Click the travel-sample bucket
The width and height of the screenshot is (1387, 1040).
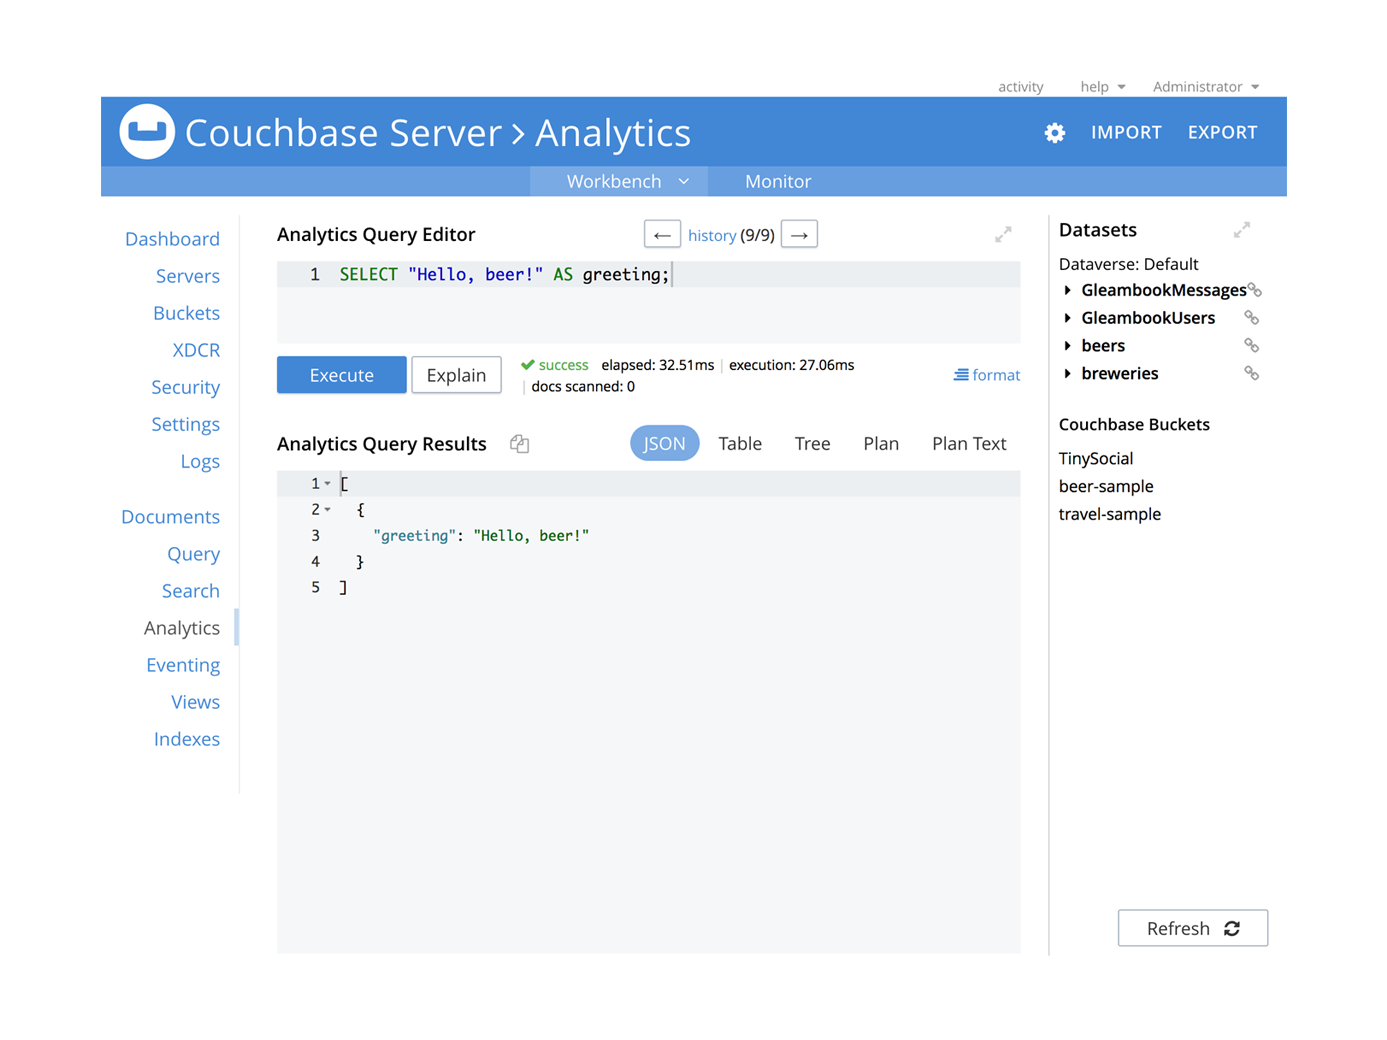click(x=1110, y=514)
